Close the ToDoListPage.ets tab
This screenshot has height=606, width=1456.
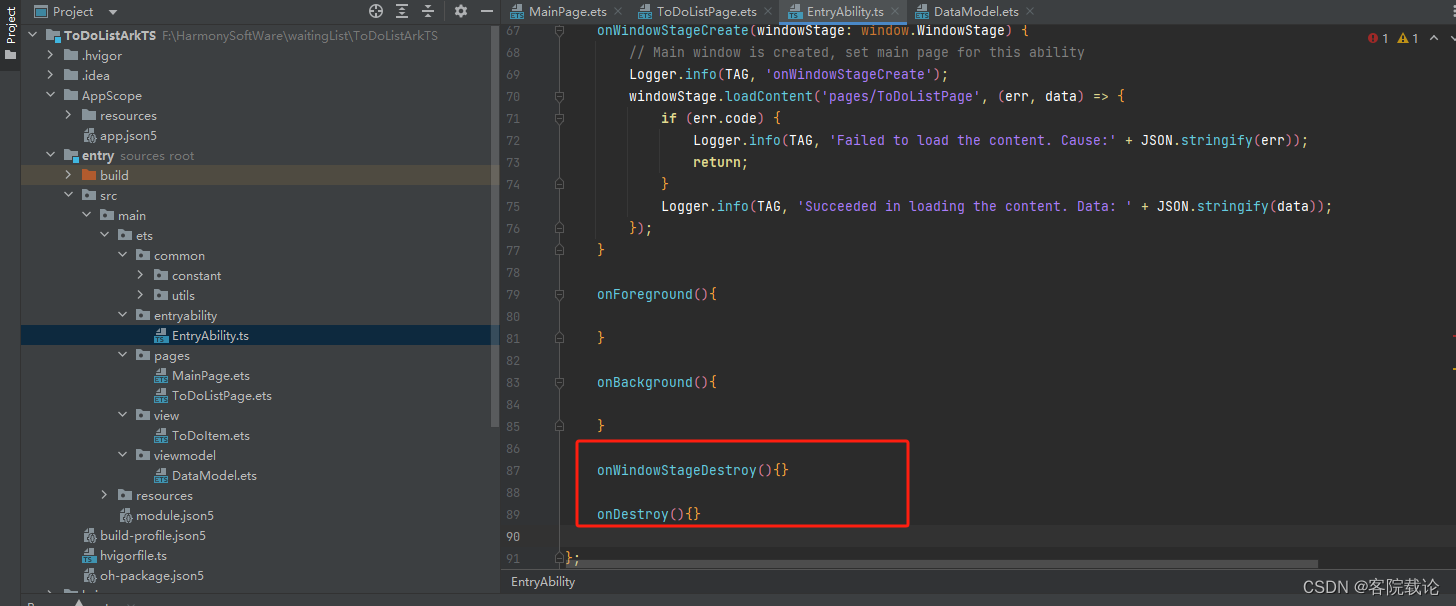pos(768,12)
